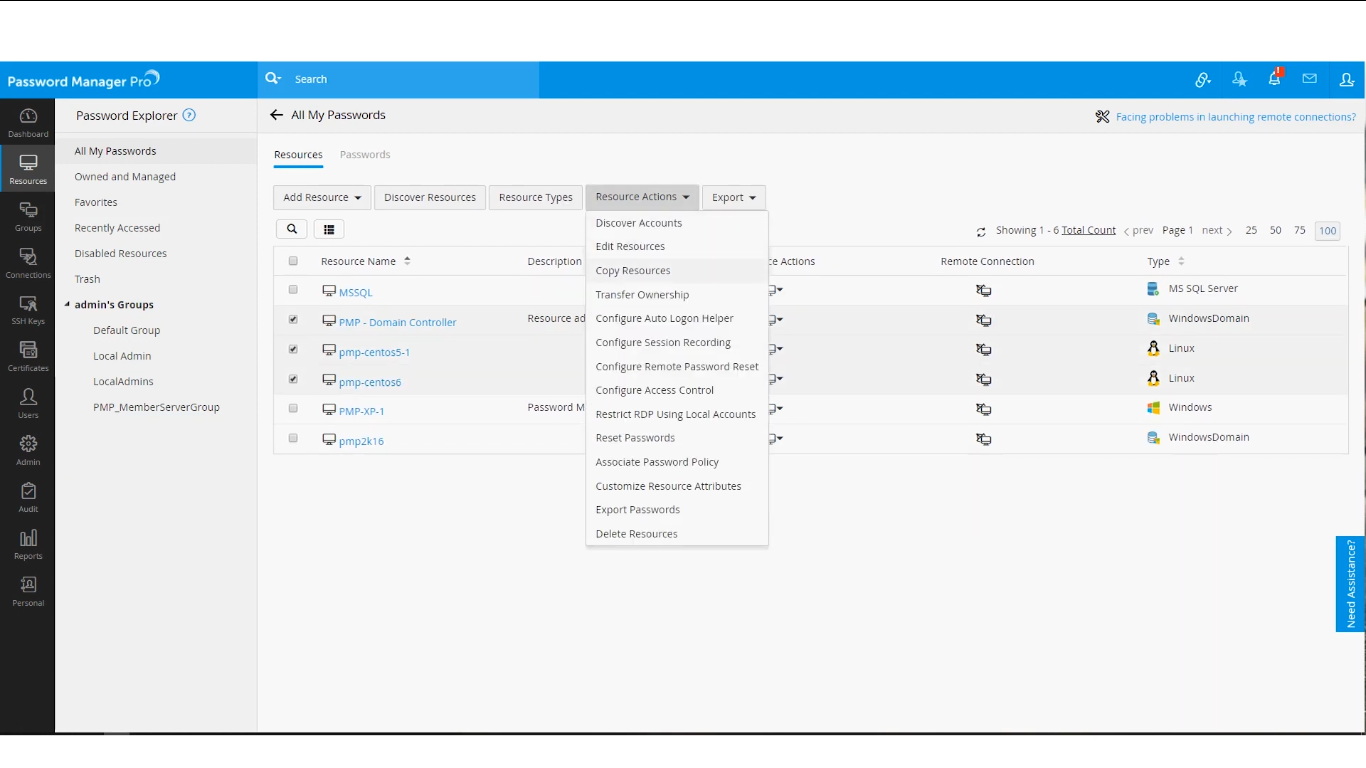The width and height of the screenshot is (1366, 768).
Task: Open the Export dropdown
Action: [x=734, y=198]
